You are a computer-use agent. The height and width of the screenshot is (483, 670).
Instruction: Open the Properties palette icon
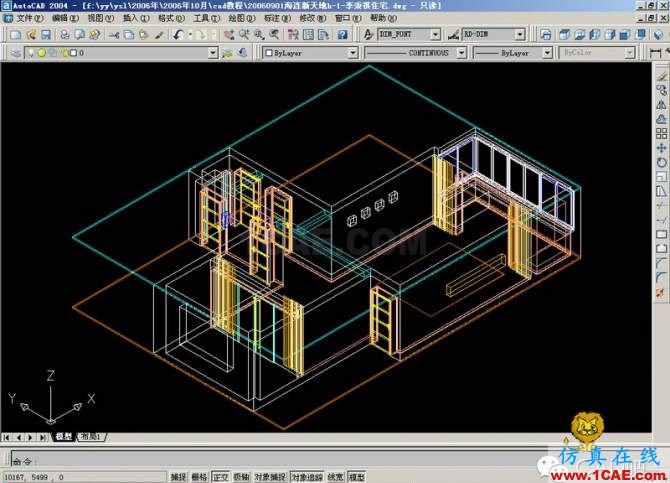[293, 35]
